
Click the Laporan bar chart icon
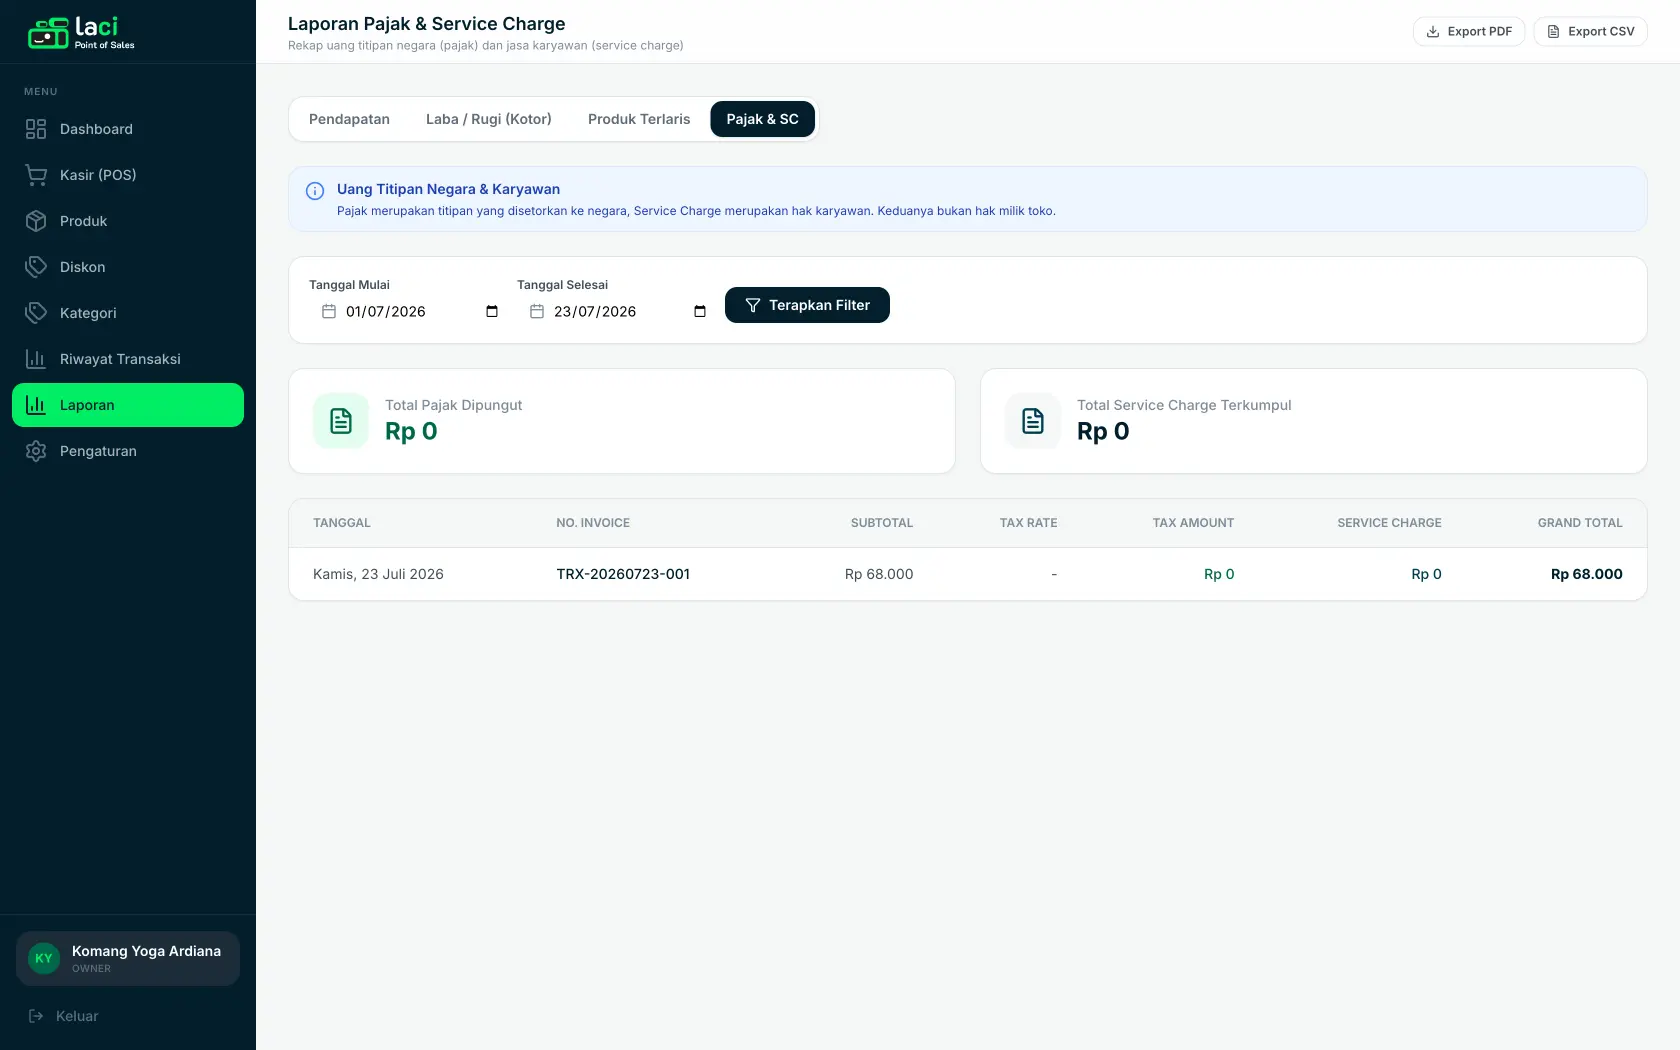coord(36,405)
